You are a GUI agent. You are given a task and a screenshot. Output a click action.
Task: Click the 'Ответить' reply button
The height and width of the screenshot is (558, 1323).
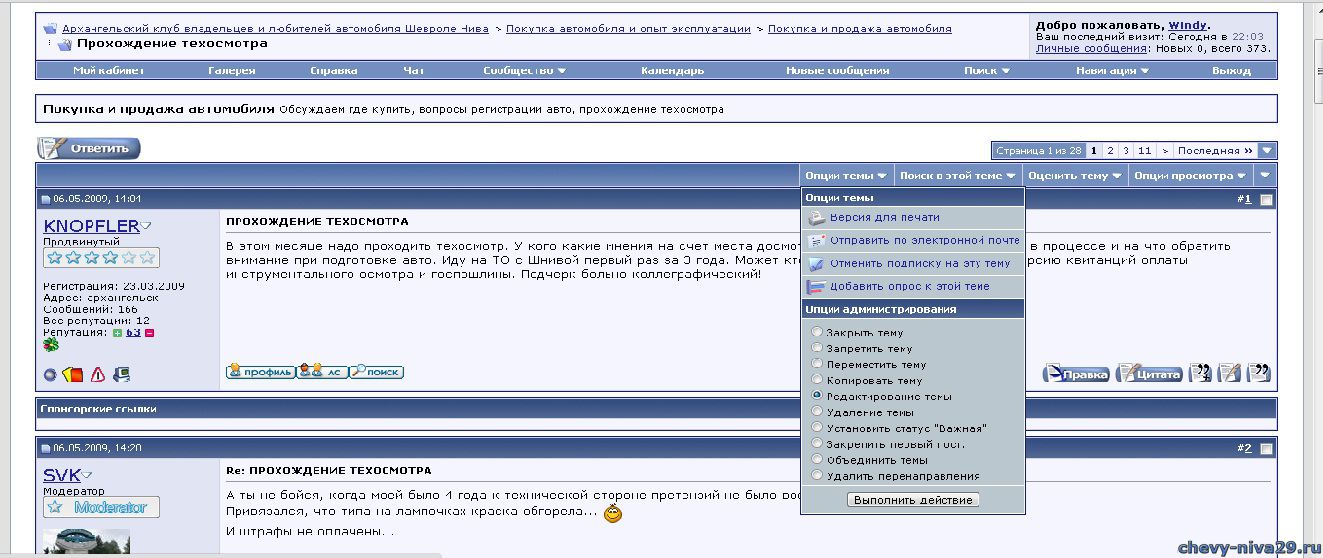89,149
